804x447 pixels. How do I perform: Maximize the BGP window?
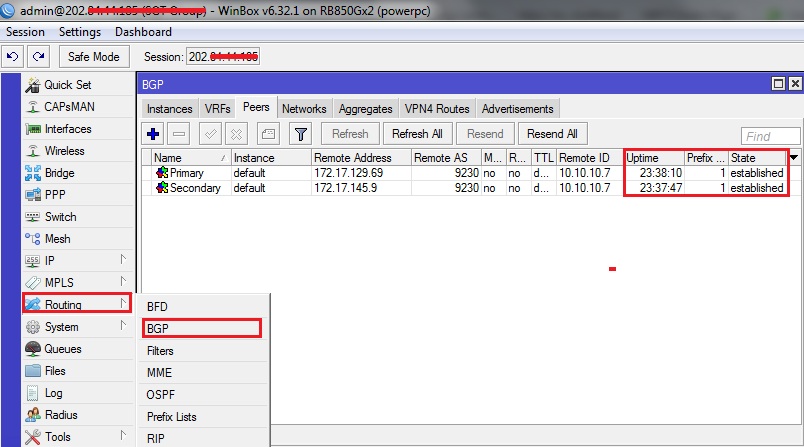click(x=778, y=84)
